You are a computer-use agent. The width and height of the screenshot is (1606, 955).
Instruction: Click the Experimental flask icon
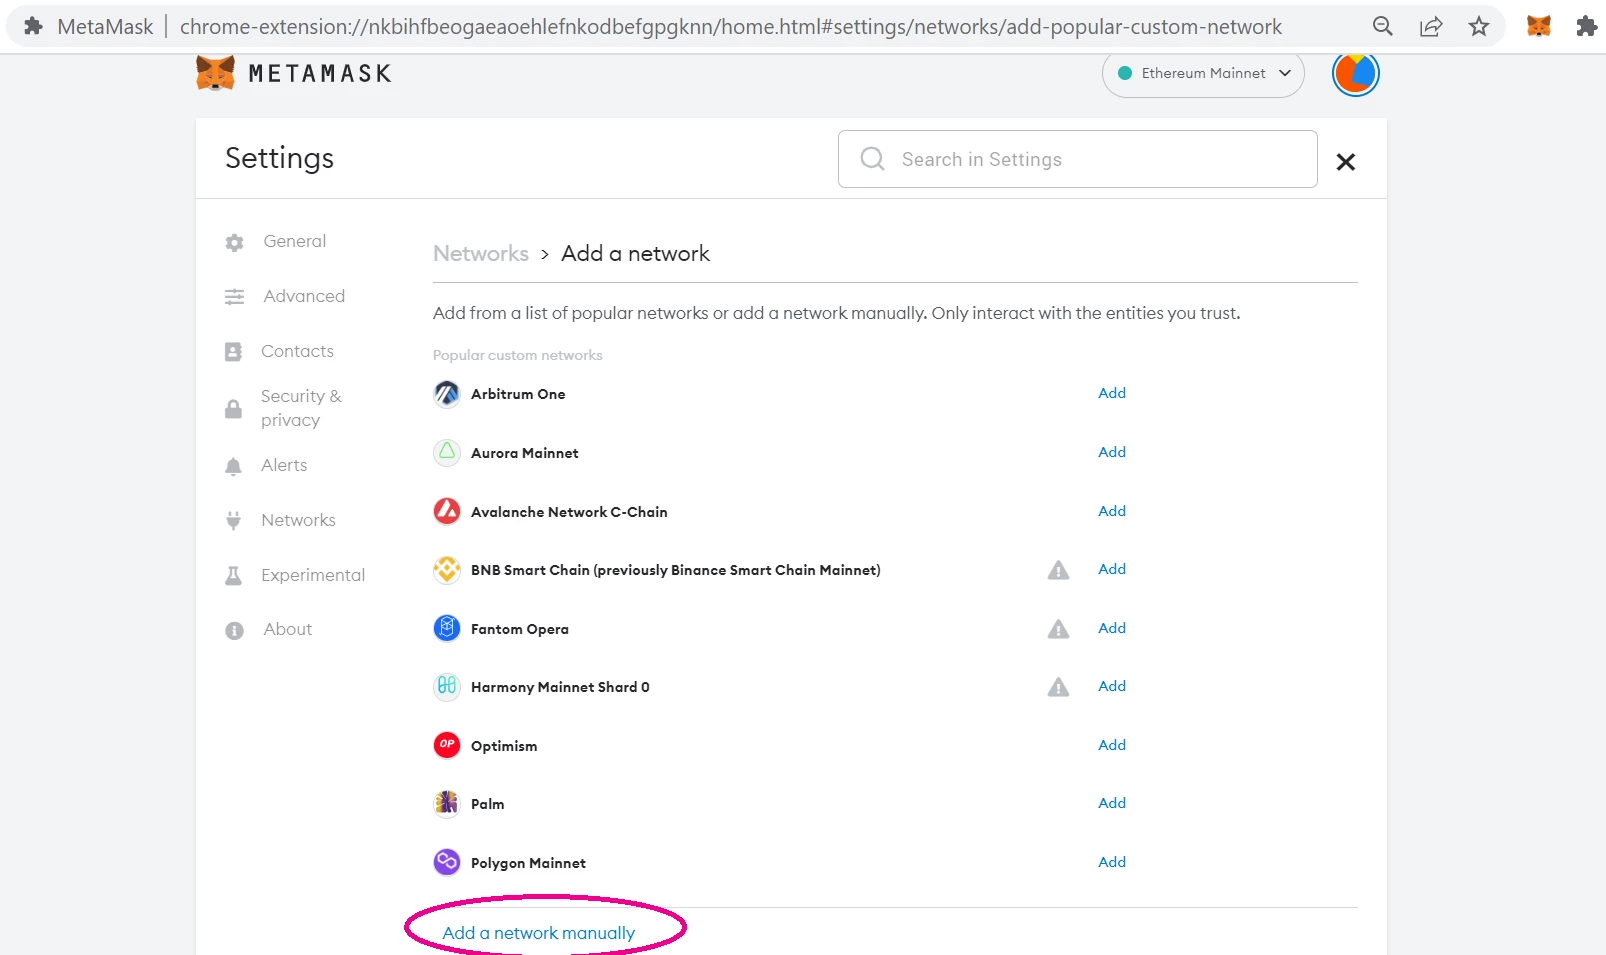click(x=233, y=575)
